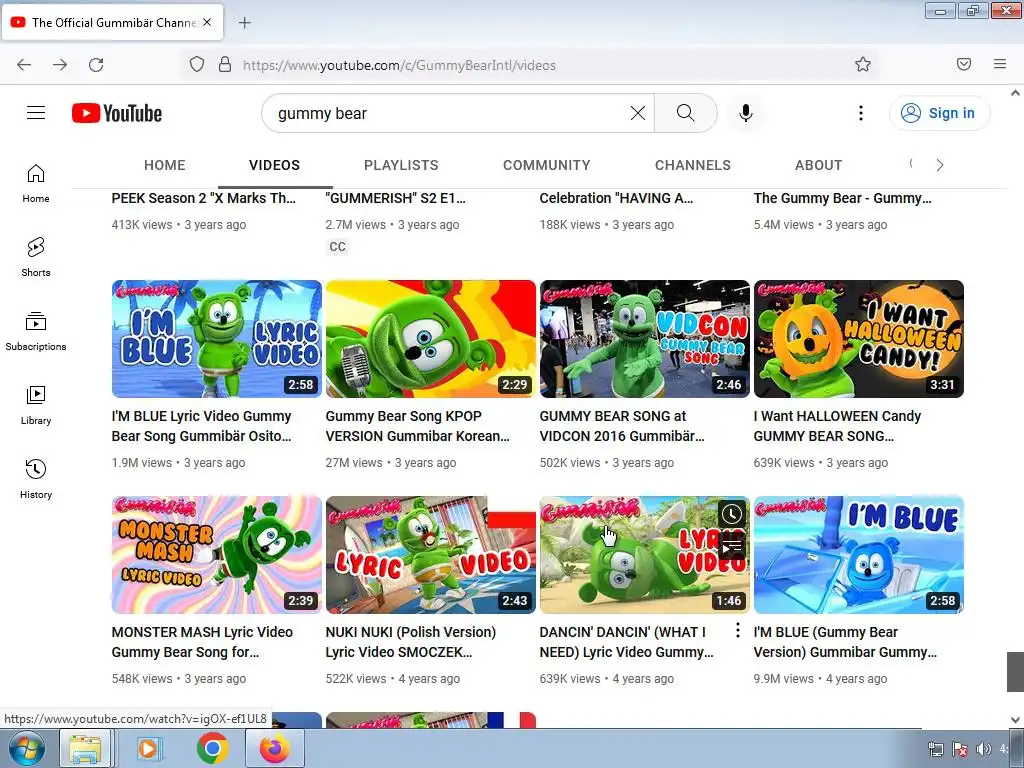The width and height of the screenshot is (1024, 768).
Task: Switch to Firefox in the taskbar
Action: point(274,748)
